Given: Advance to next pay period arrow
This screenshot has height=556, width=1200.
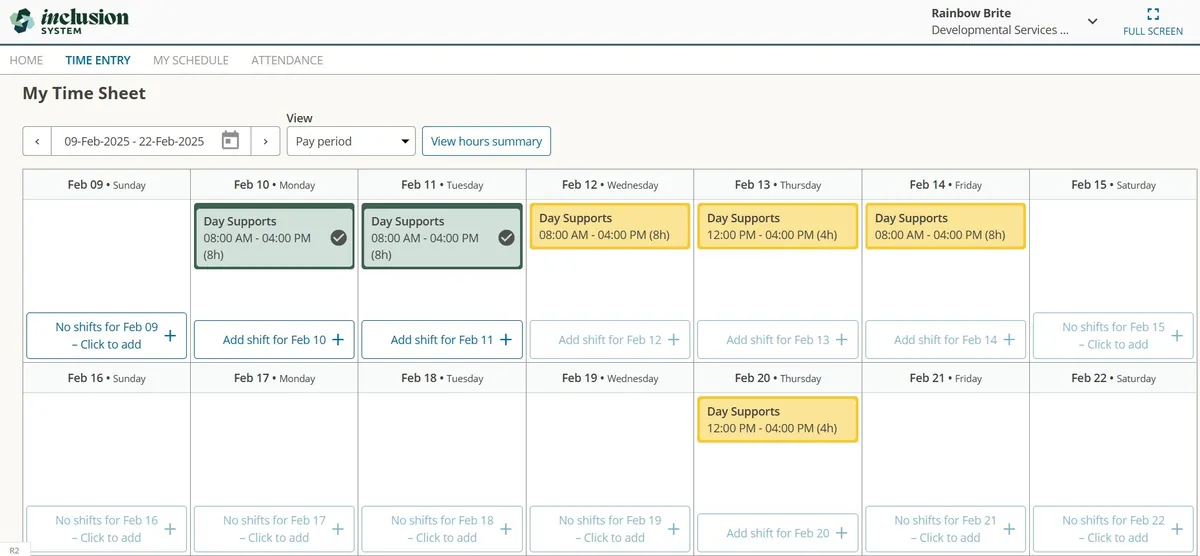Looking at the screenshot, I should pyautogui.click(x=265, y=141).
